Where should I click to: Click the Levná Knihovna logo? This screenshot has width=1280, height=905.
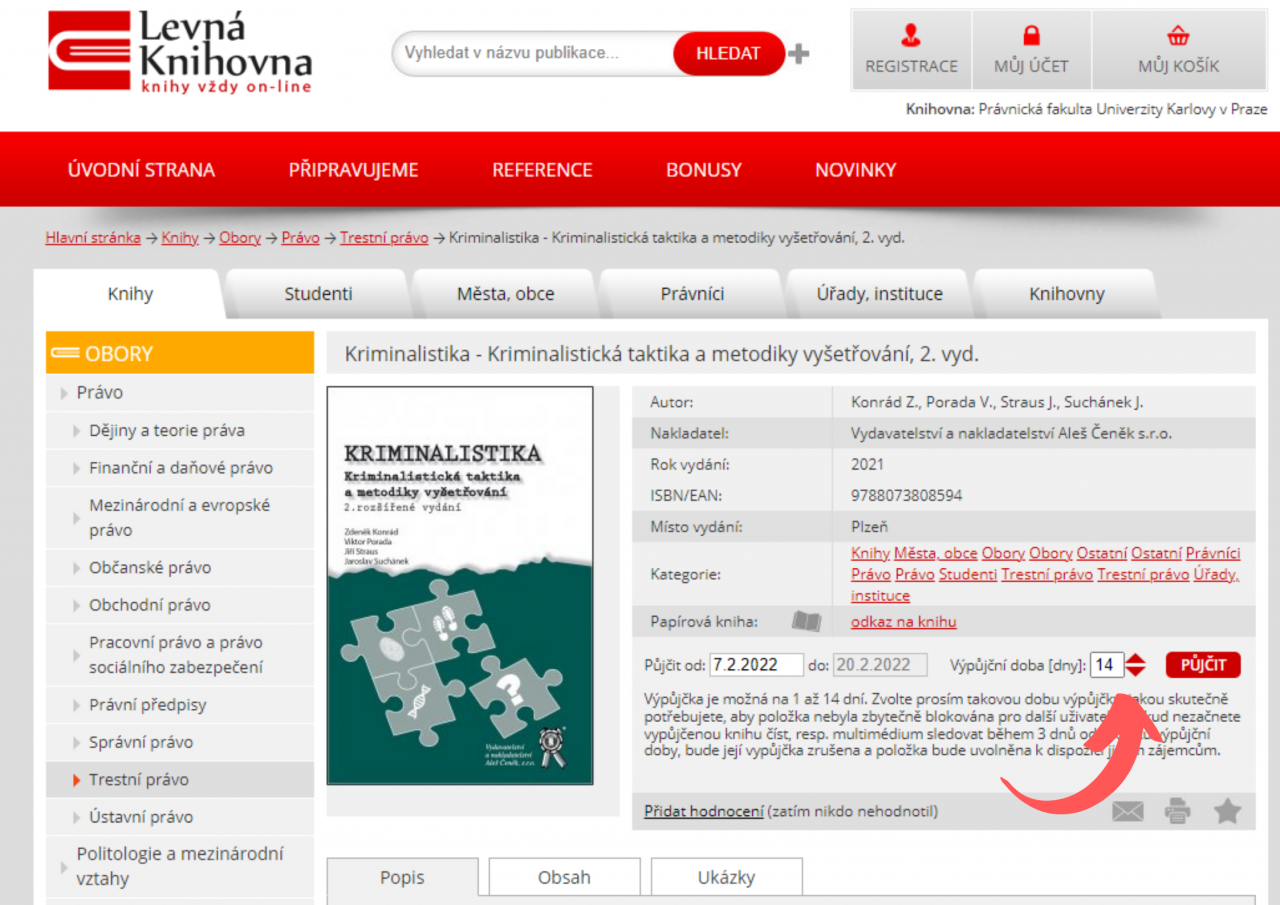click(180, 52)
